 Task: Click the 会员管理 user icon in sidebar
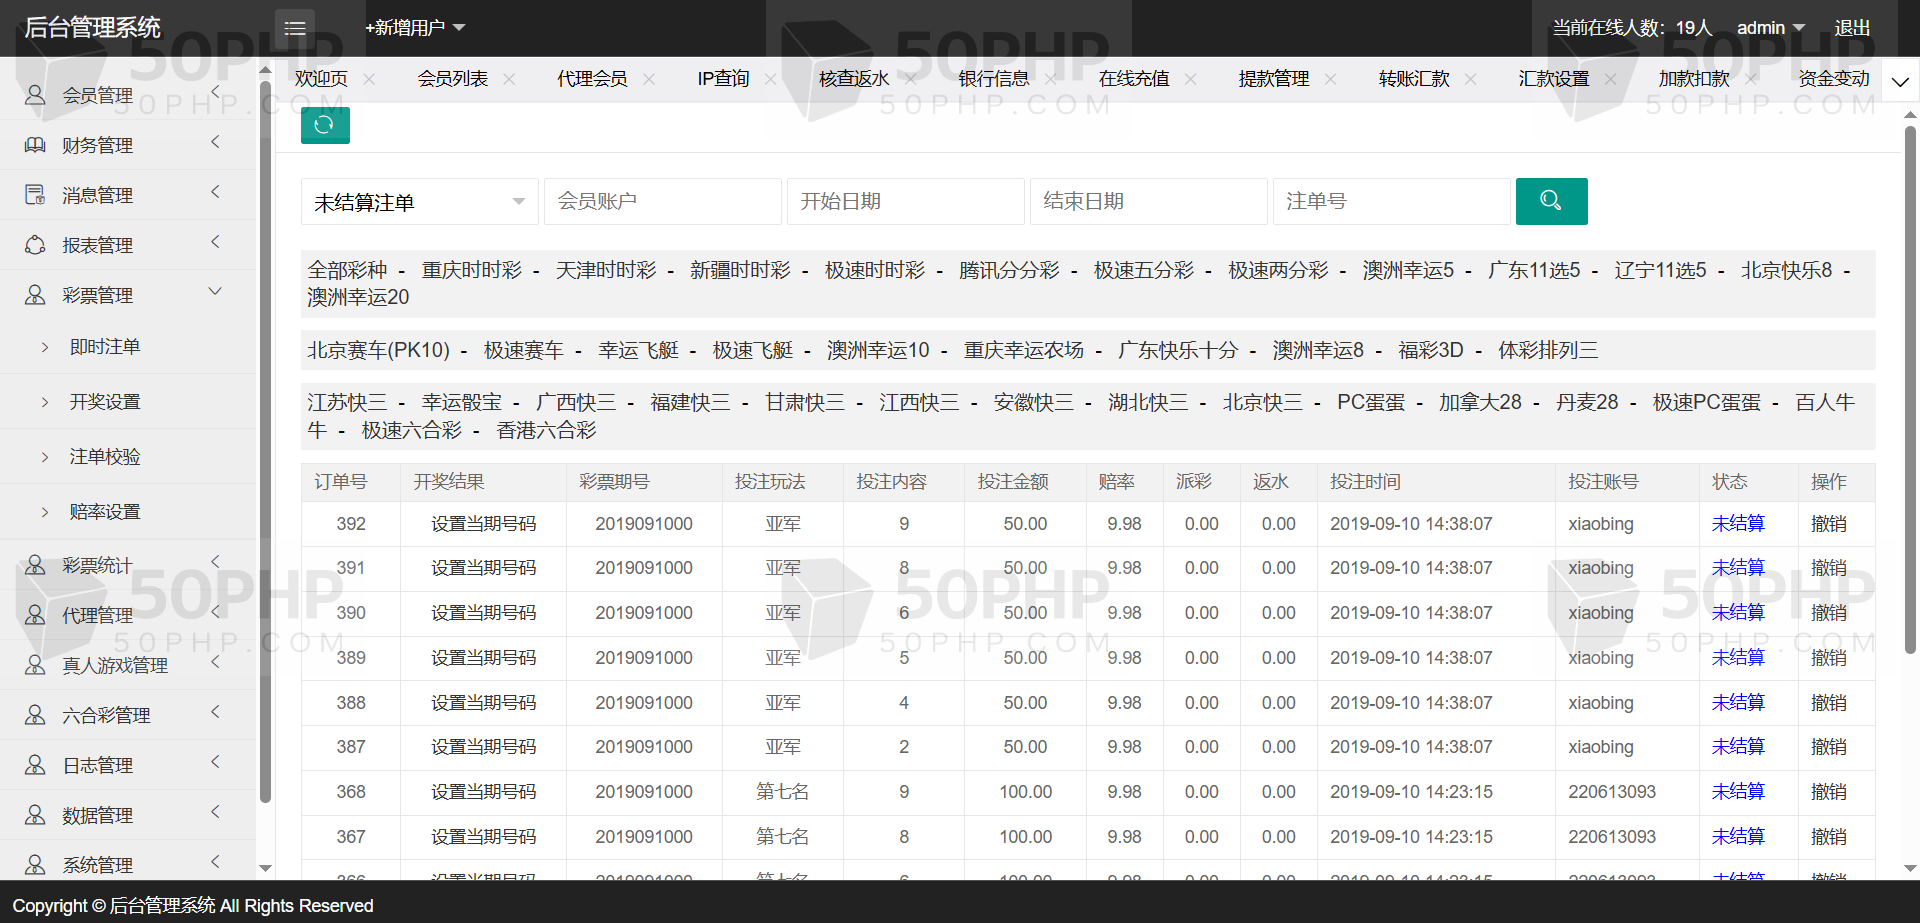[35, 95]
